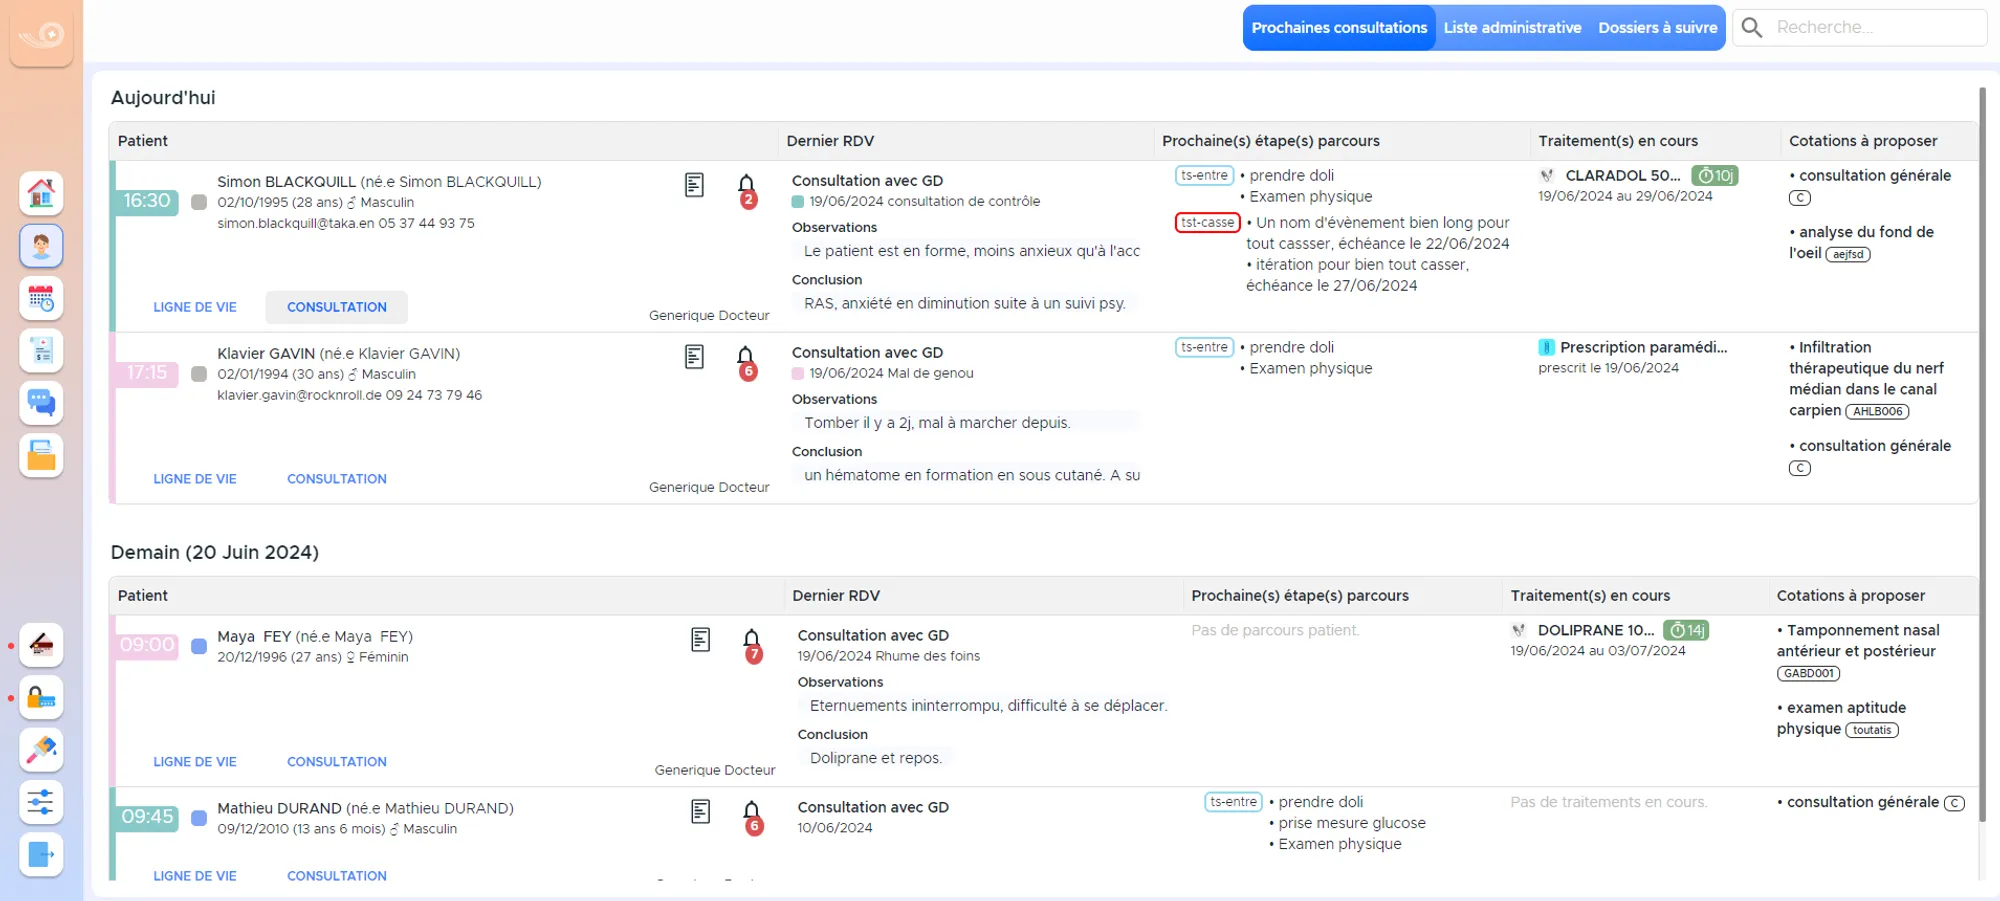This screenshot has height=901, width=2000.
Task: Toggle the blue status box for Mathieu DURAND
Action: point(199,818)
